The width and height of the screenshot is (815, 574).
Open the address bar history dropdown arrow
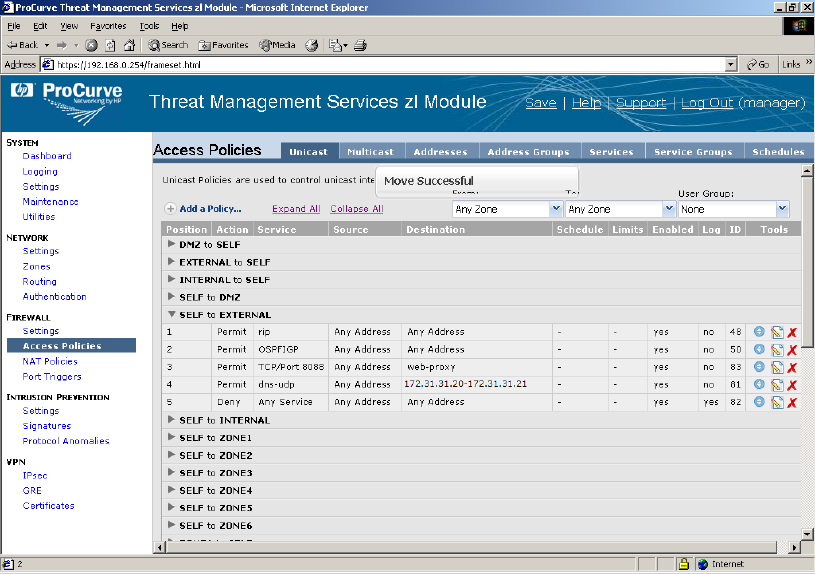731,65
